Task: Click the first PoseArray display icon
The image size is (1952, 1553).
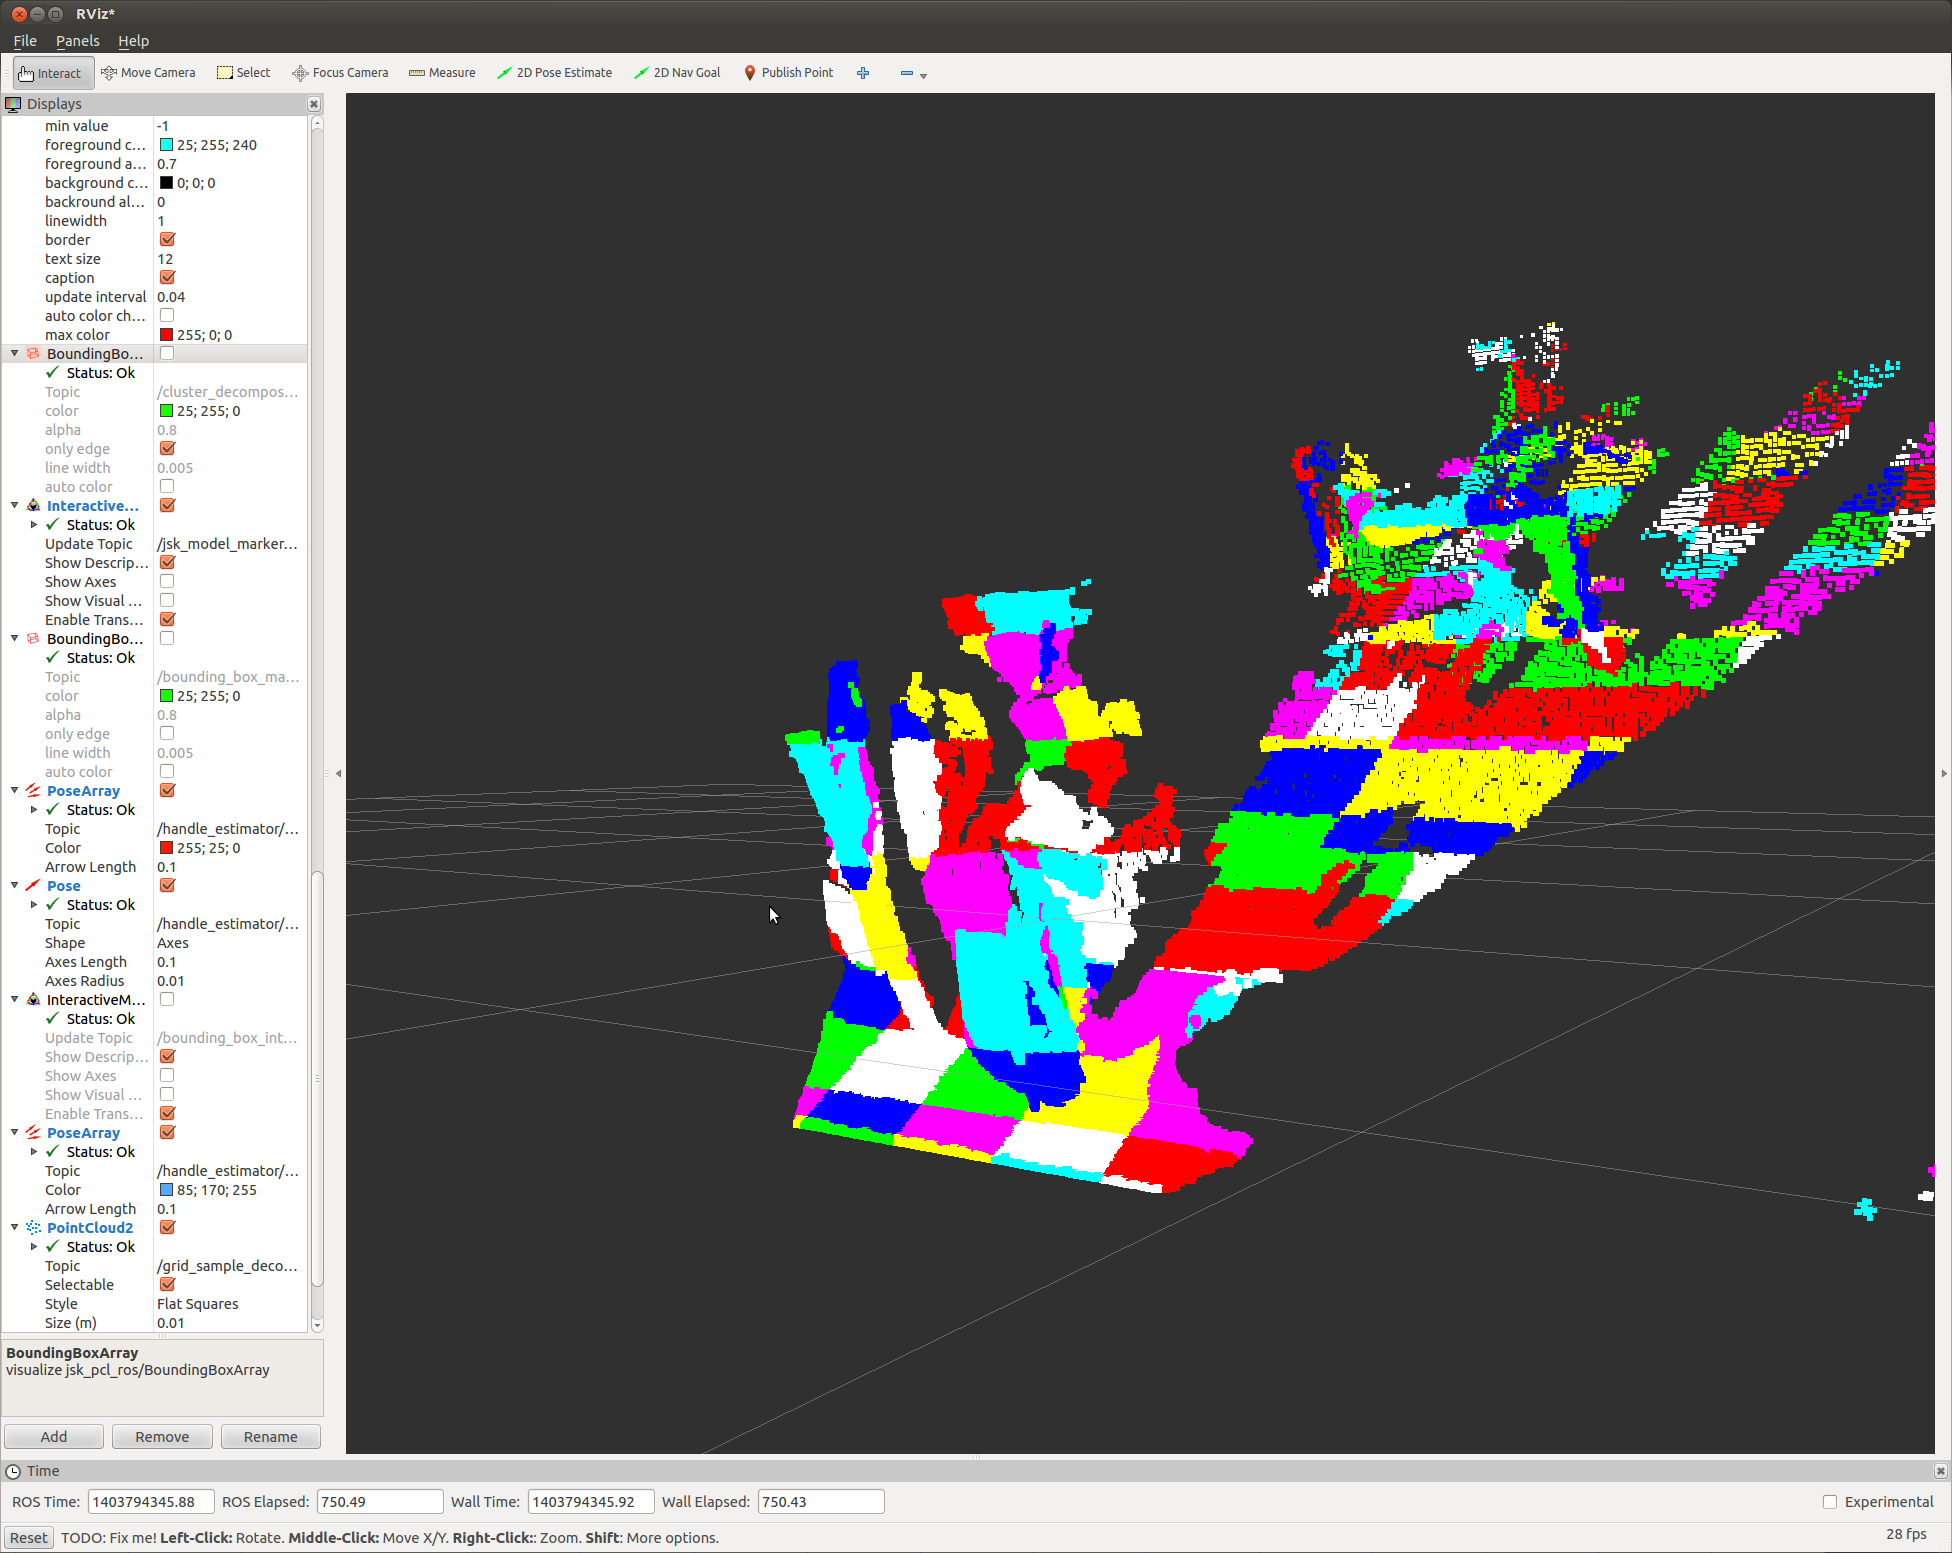Action: click(x=33, y=791)
